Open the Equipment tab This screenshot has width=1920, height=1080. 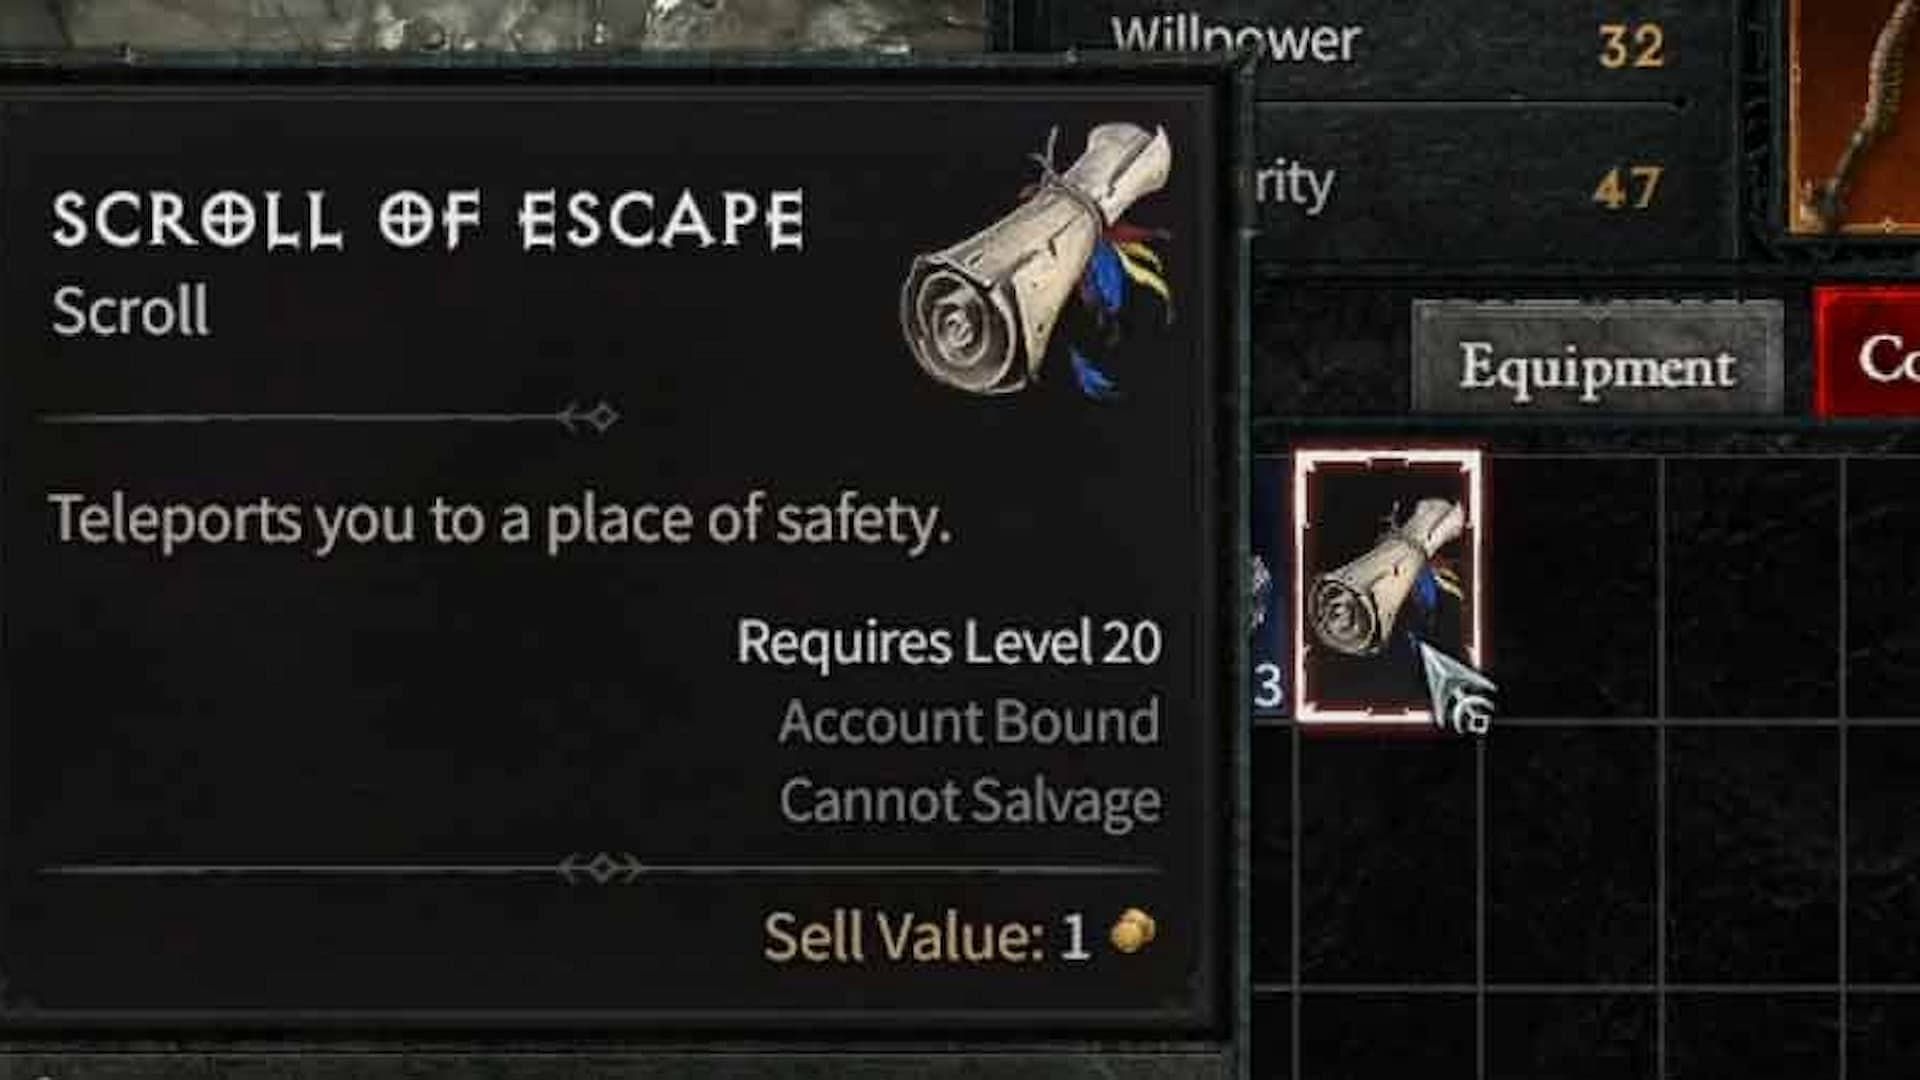click(1596, 365)
